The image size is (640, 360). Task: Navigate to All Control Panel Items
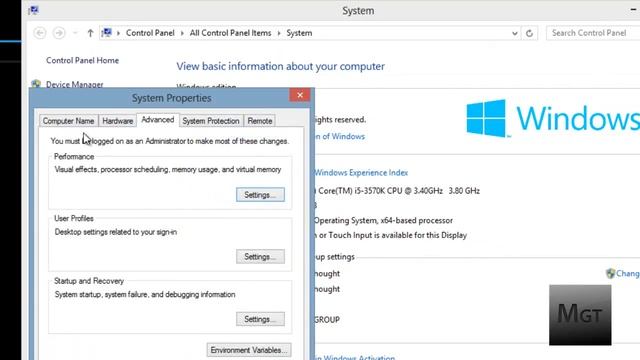tap(230, 33)
